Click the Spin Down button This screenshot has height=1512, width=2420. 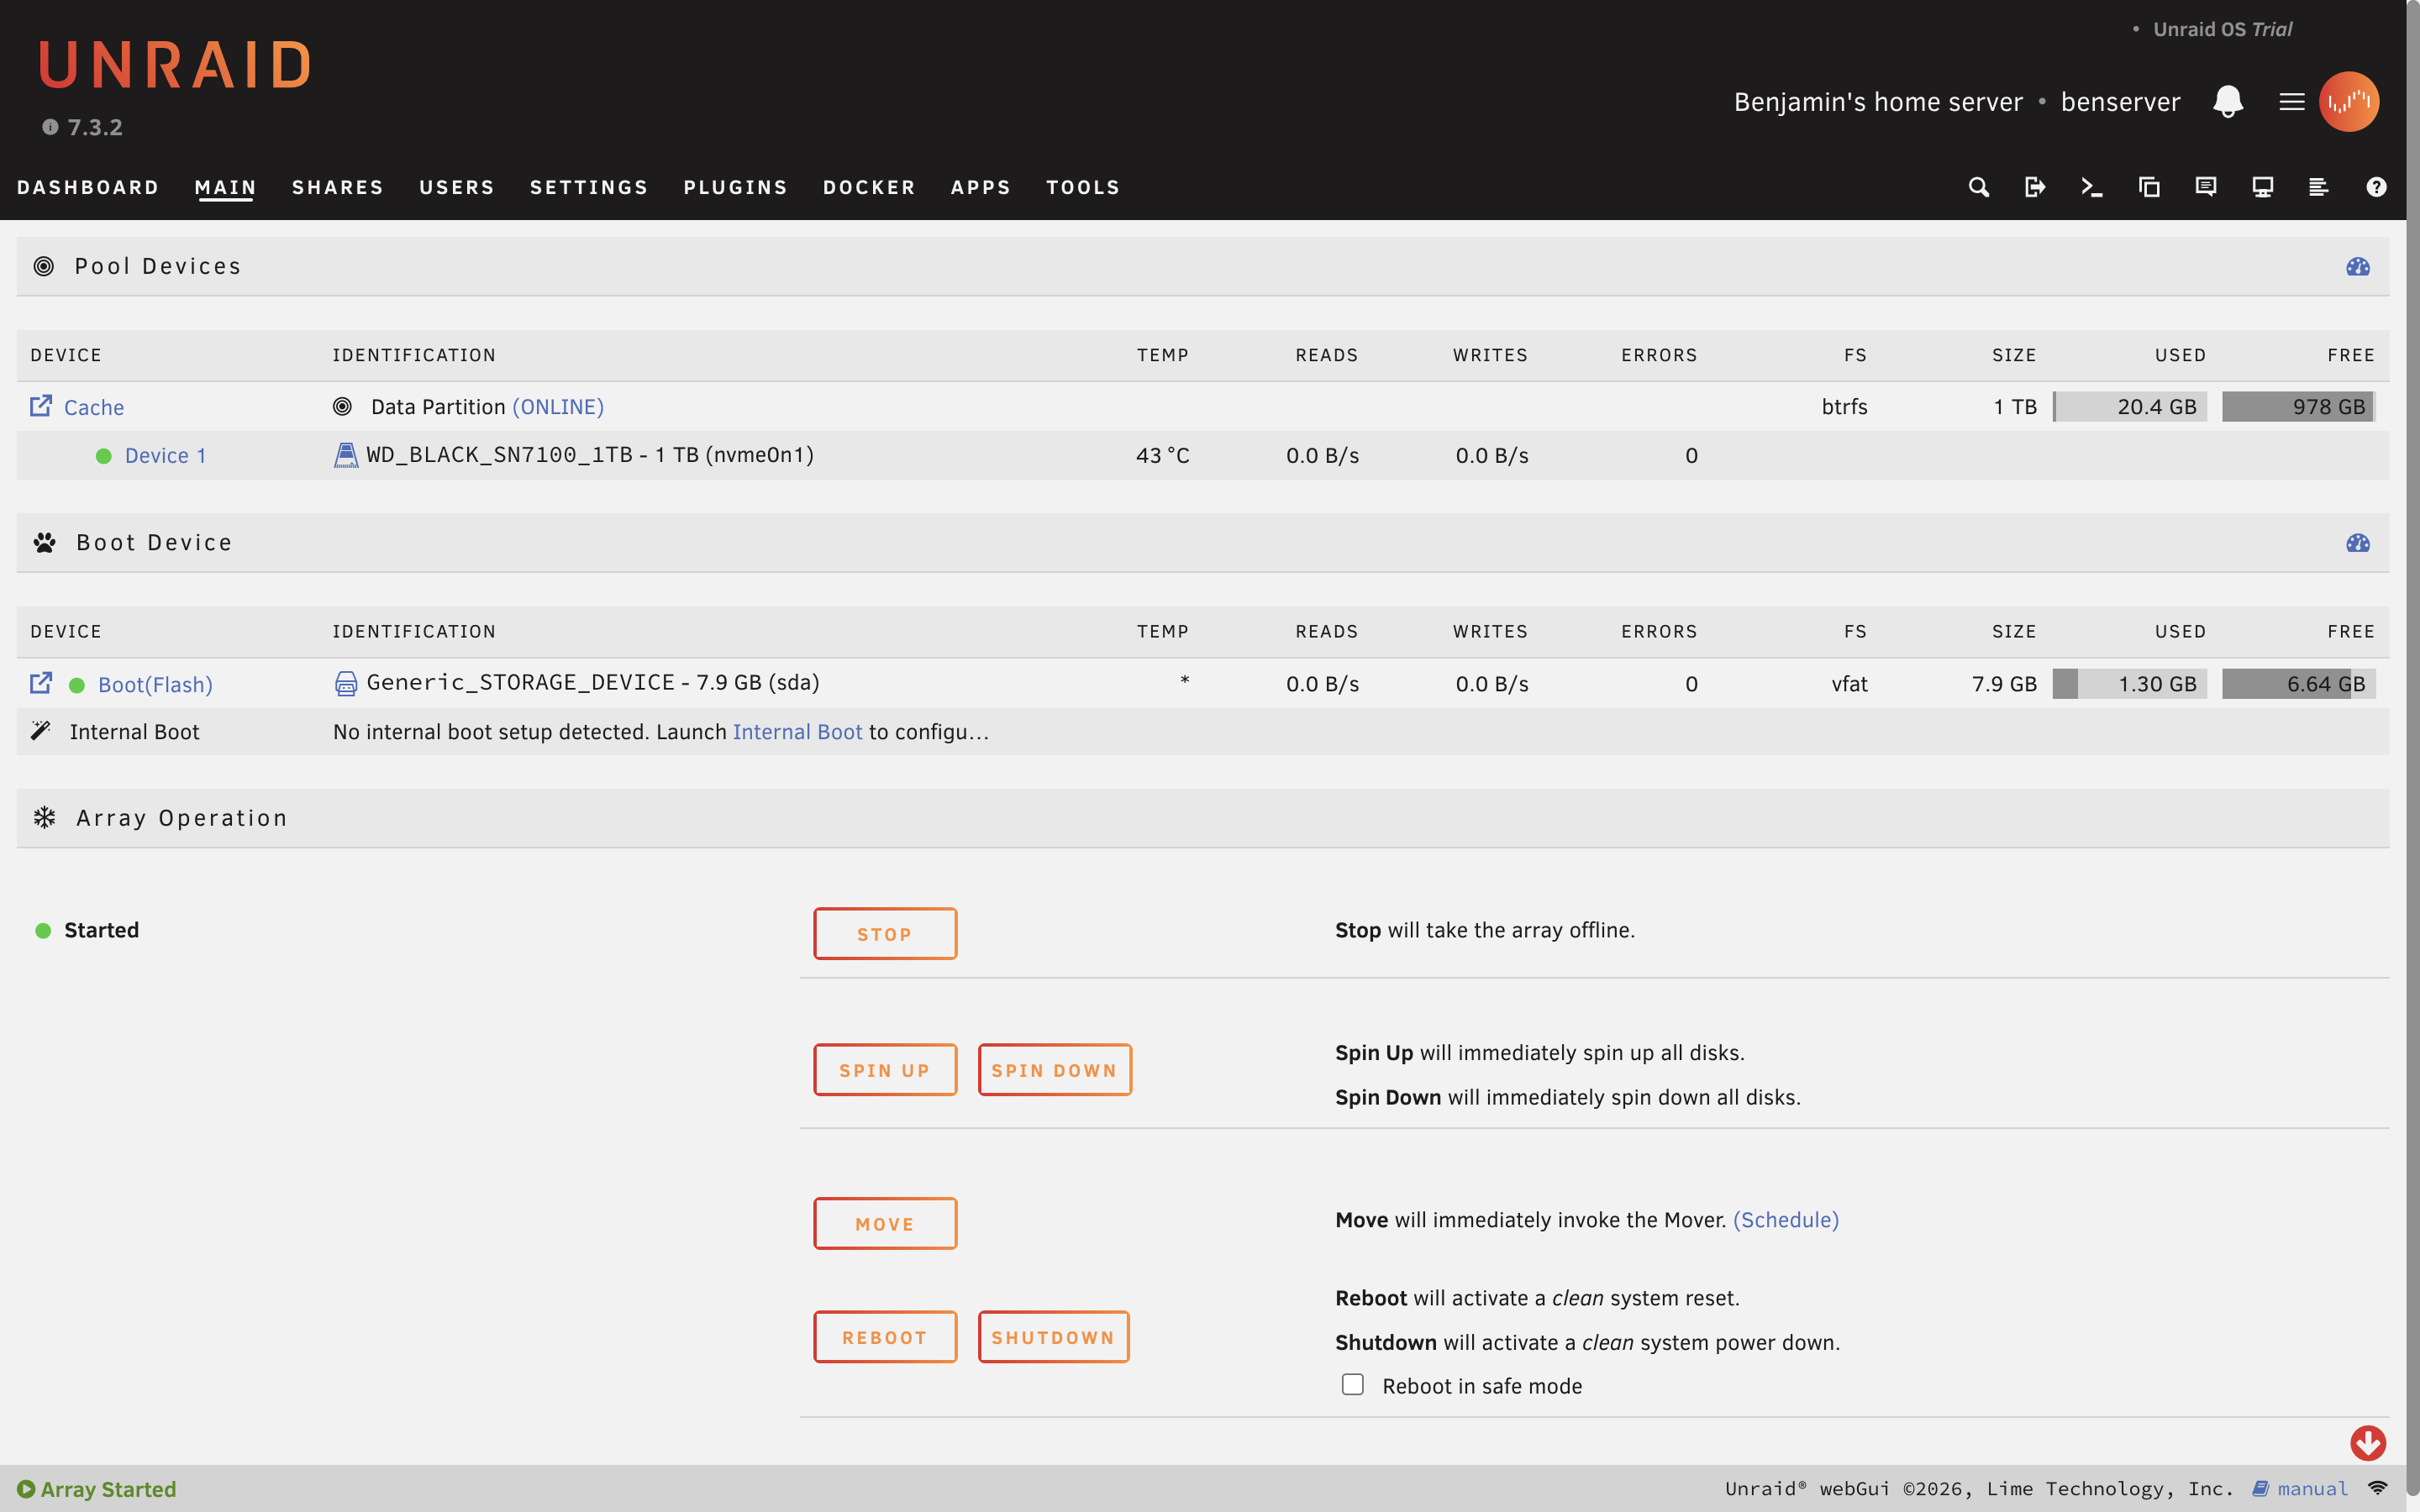click(1054, 1070)
